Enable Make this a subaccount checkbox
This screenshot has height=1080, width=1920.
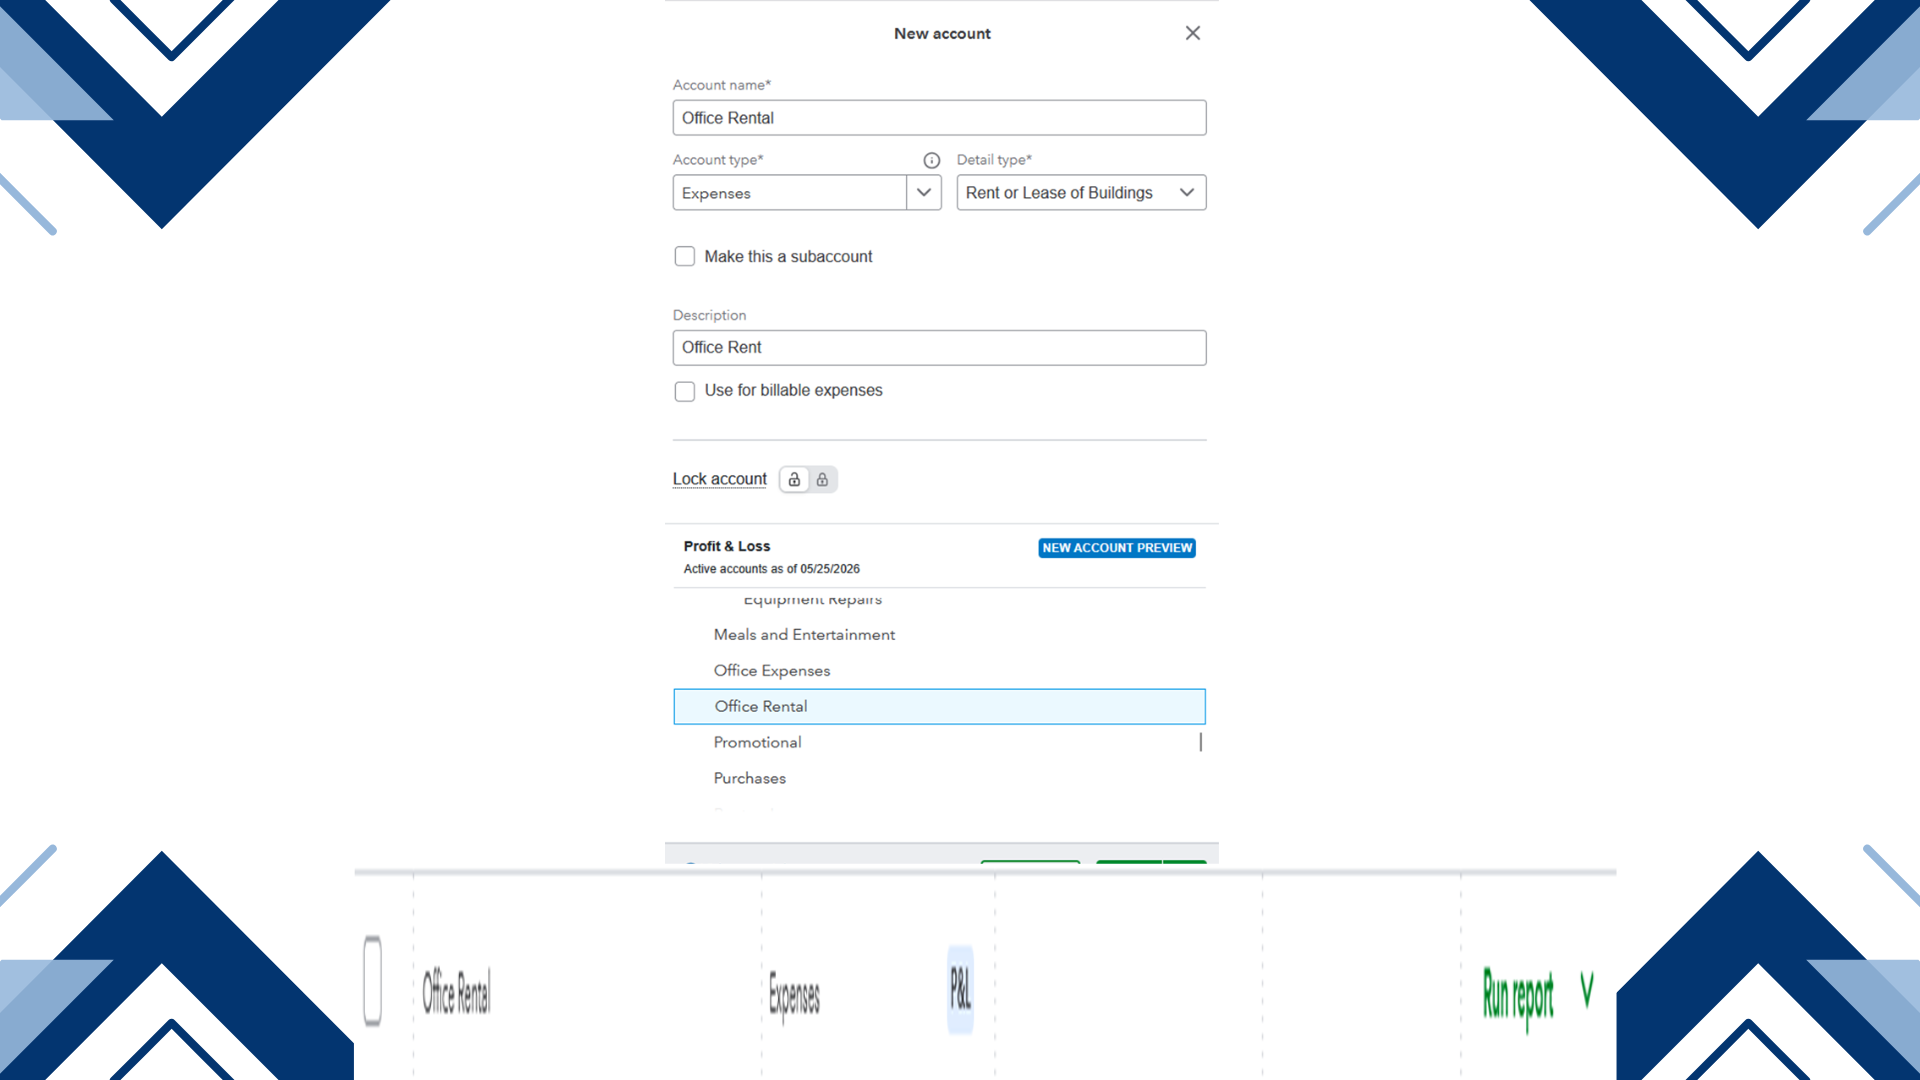pos(684,257)
